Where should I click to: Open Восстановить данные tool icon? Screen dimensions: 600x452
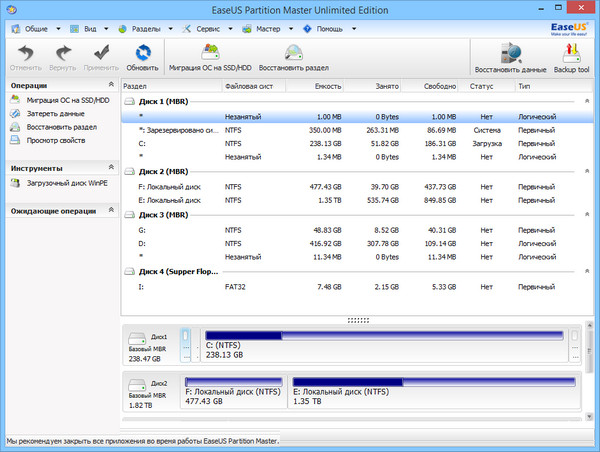(x=510, y=54)
